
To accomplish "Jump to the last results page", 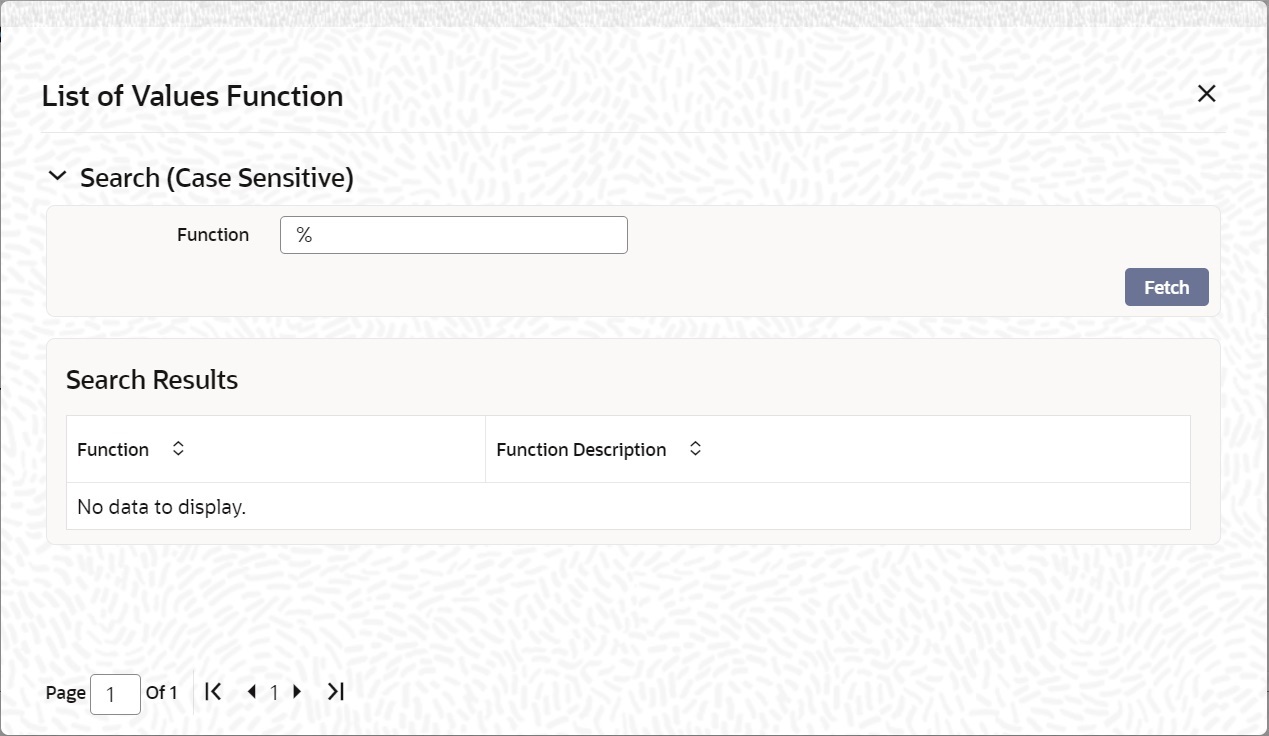I will 336,691.
